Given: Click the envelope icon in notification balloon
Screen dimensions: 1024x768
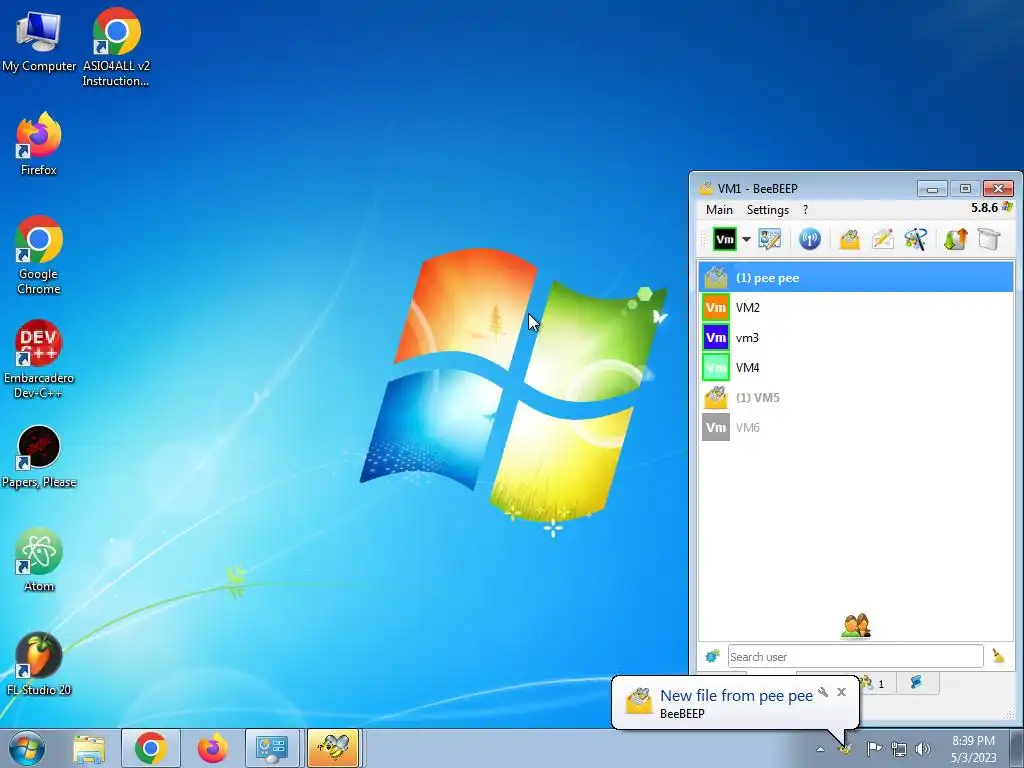Looking at the screenshot, I should point(639,702).
